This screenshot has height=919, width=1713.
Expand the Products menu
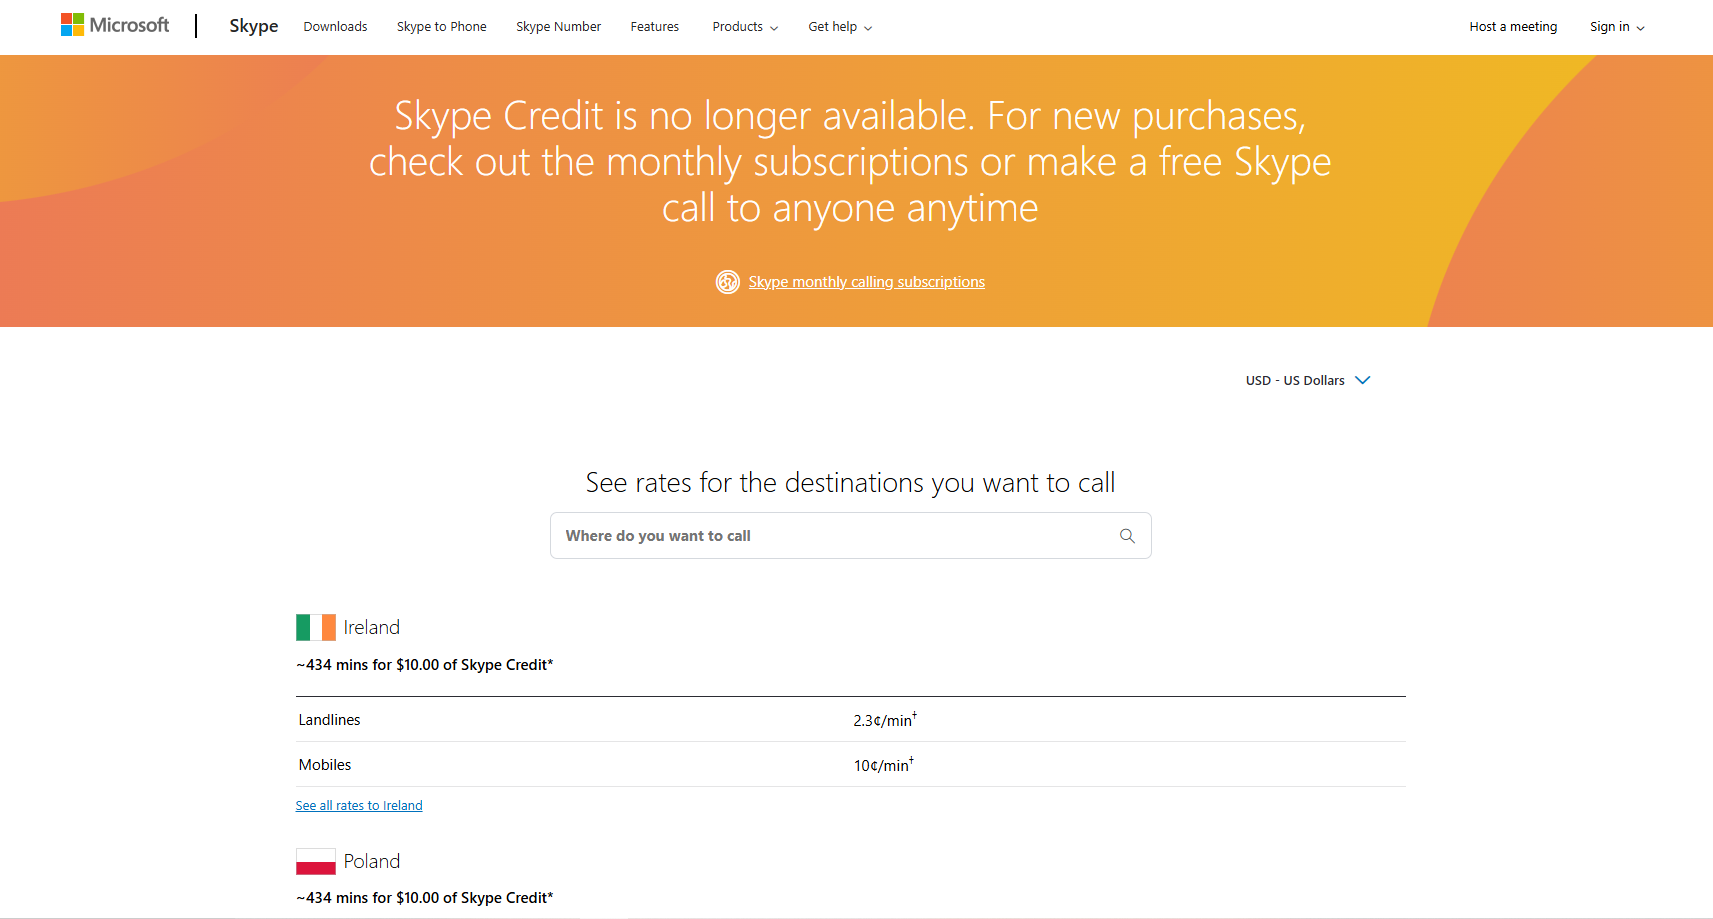point(745,27)
